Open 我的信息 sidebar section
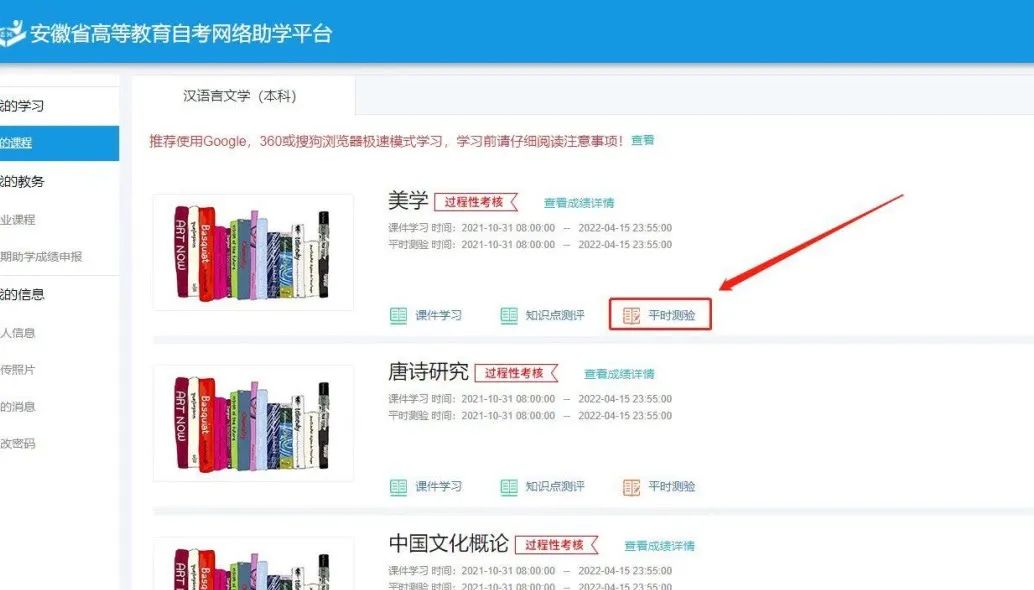This screenshot has width=1034, height=590. (x=22, y=295)
